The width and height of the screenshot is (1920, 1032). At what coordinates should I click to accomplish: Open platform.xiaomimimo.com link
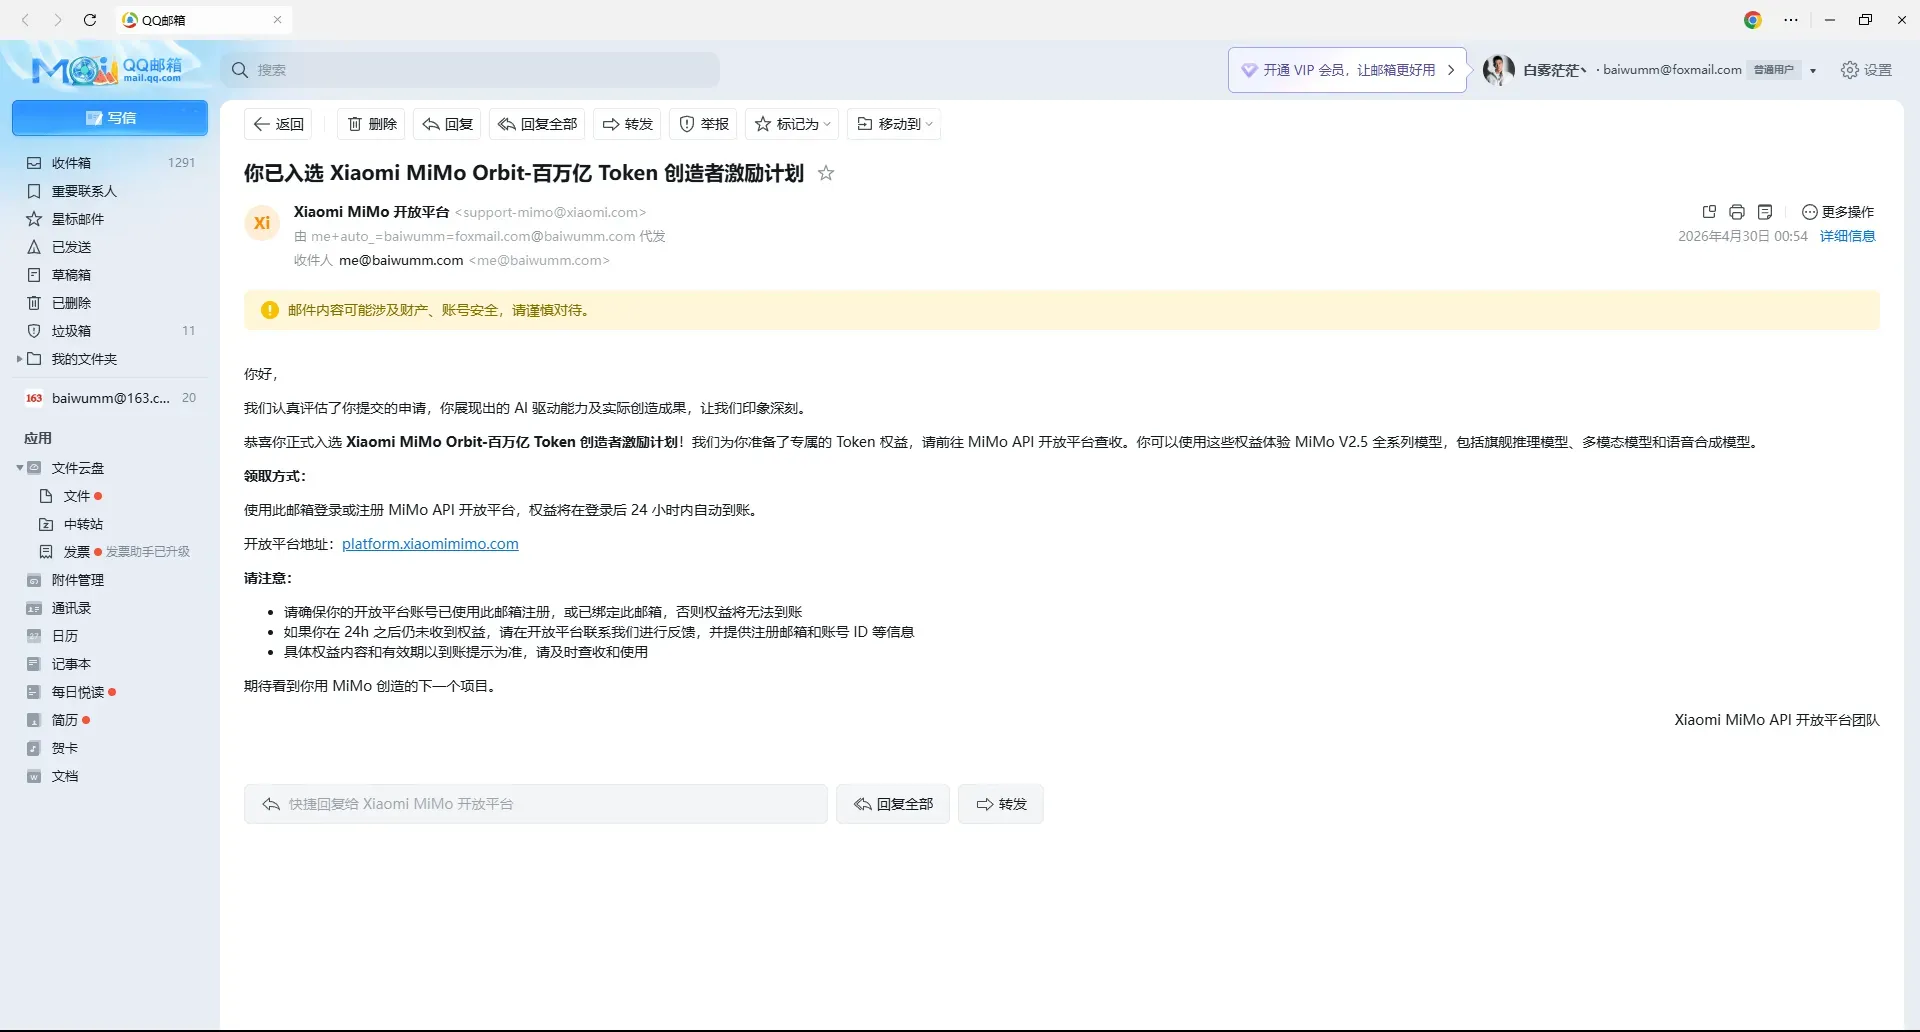(430, 544)
